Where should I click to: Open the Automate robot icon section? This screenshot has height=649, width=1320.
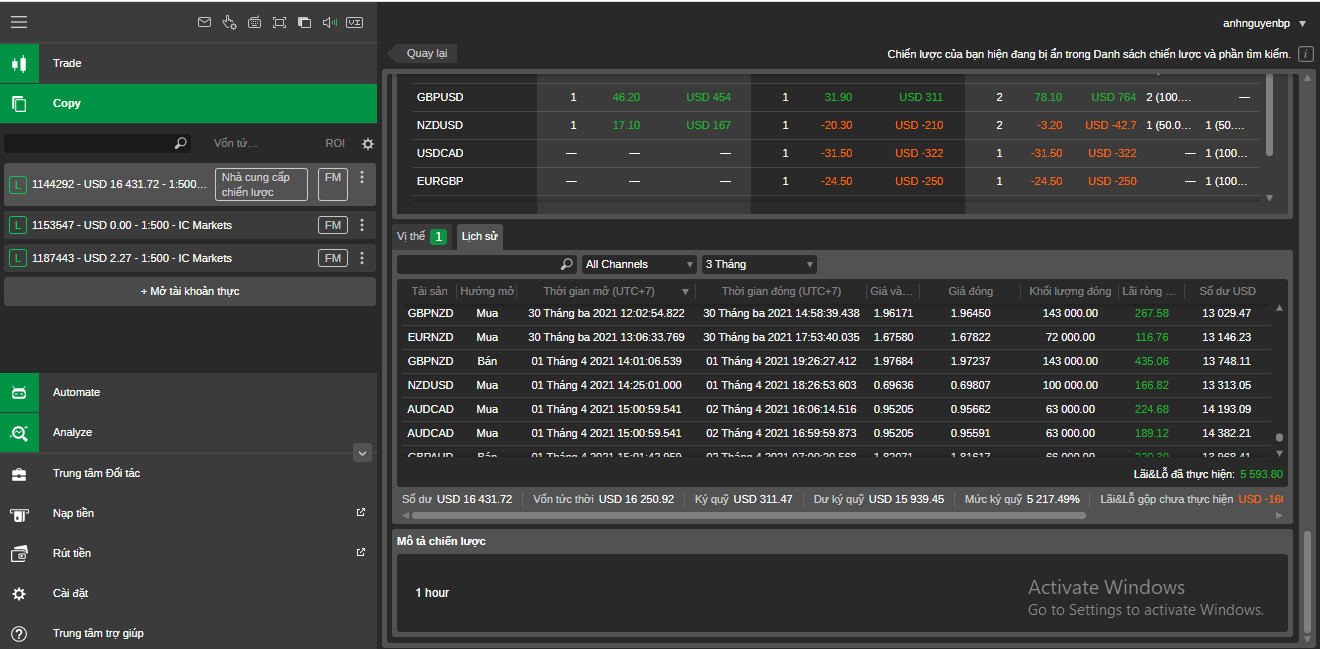(x=19, y=393)
